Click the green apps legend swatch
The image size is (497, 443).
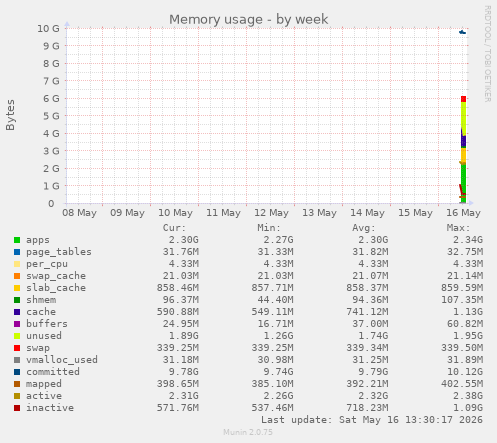17,240
